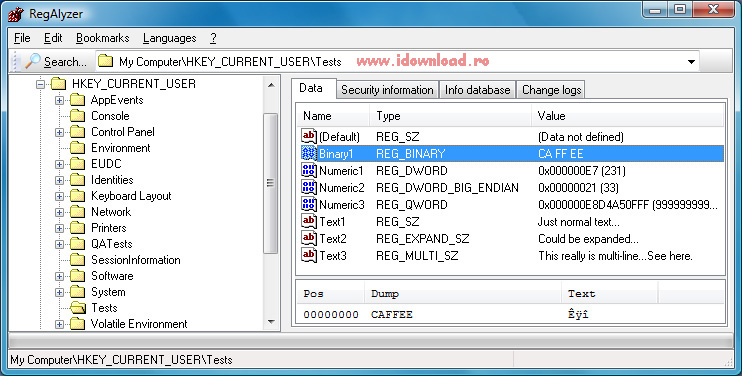The image size is (742, 376).
Task: Click the tree scrollbar down arrow
Action: [271, 322]
